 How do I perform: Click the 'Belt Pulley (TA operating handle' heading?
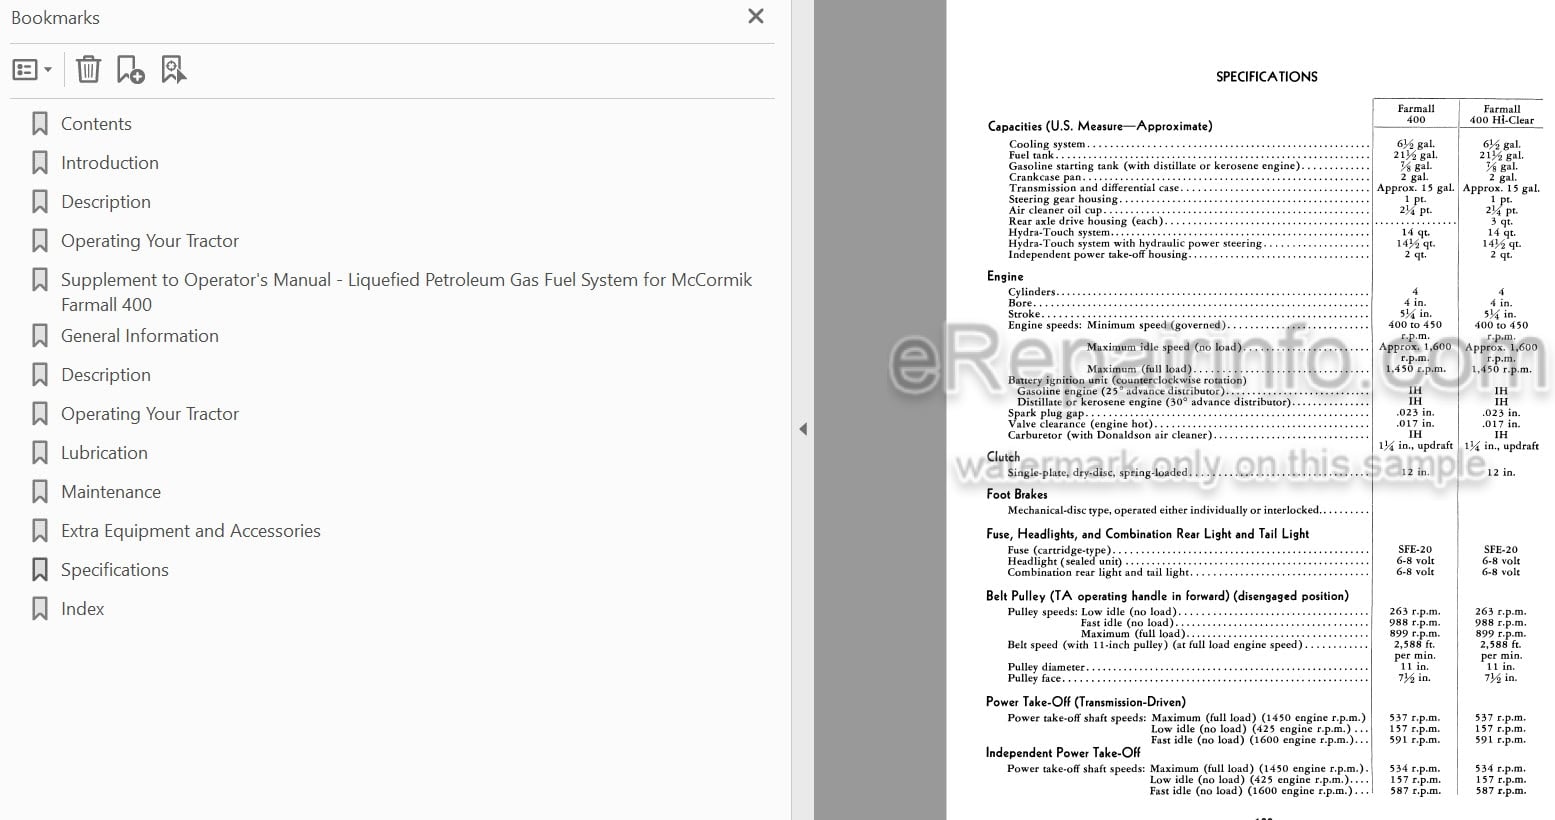1167,596
